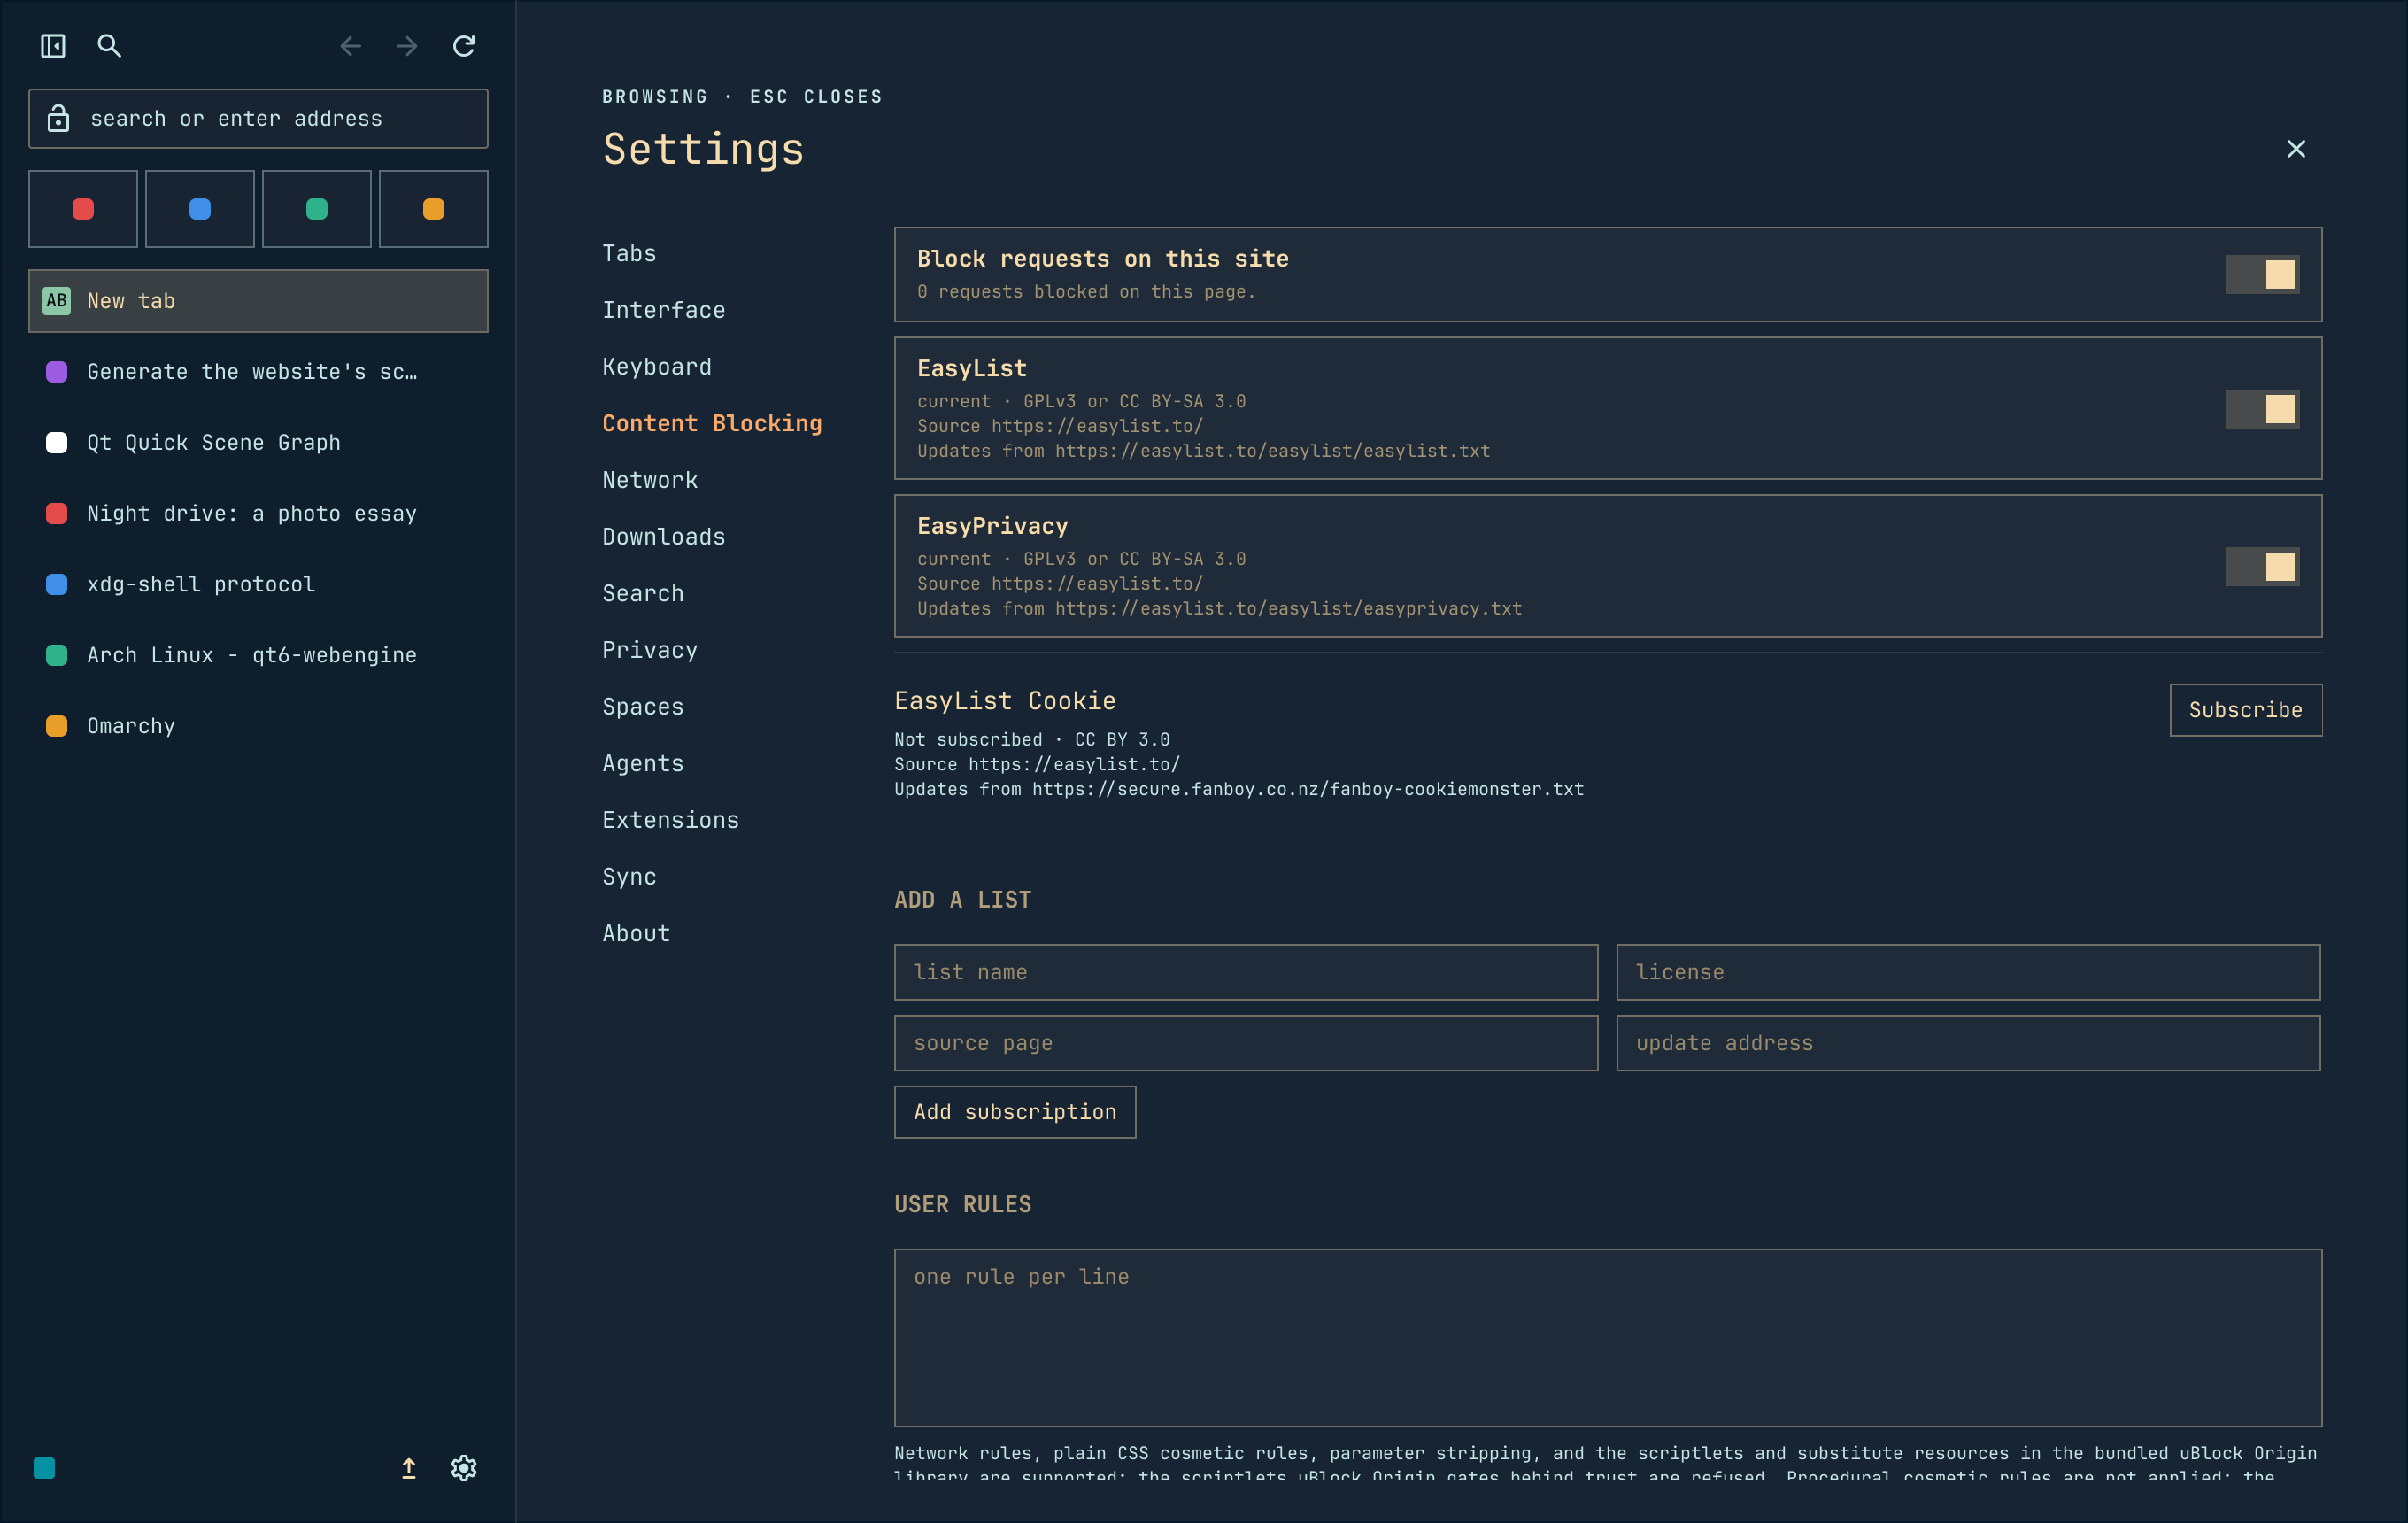This screenshot has width=2408, height=1523.
Task: Open settings via the gear icon
Action: coord(464,1468)
